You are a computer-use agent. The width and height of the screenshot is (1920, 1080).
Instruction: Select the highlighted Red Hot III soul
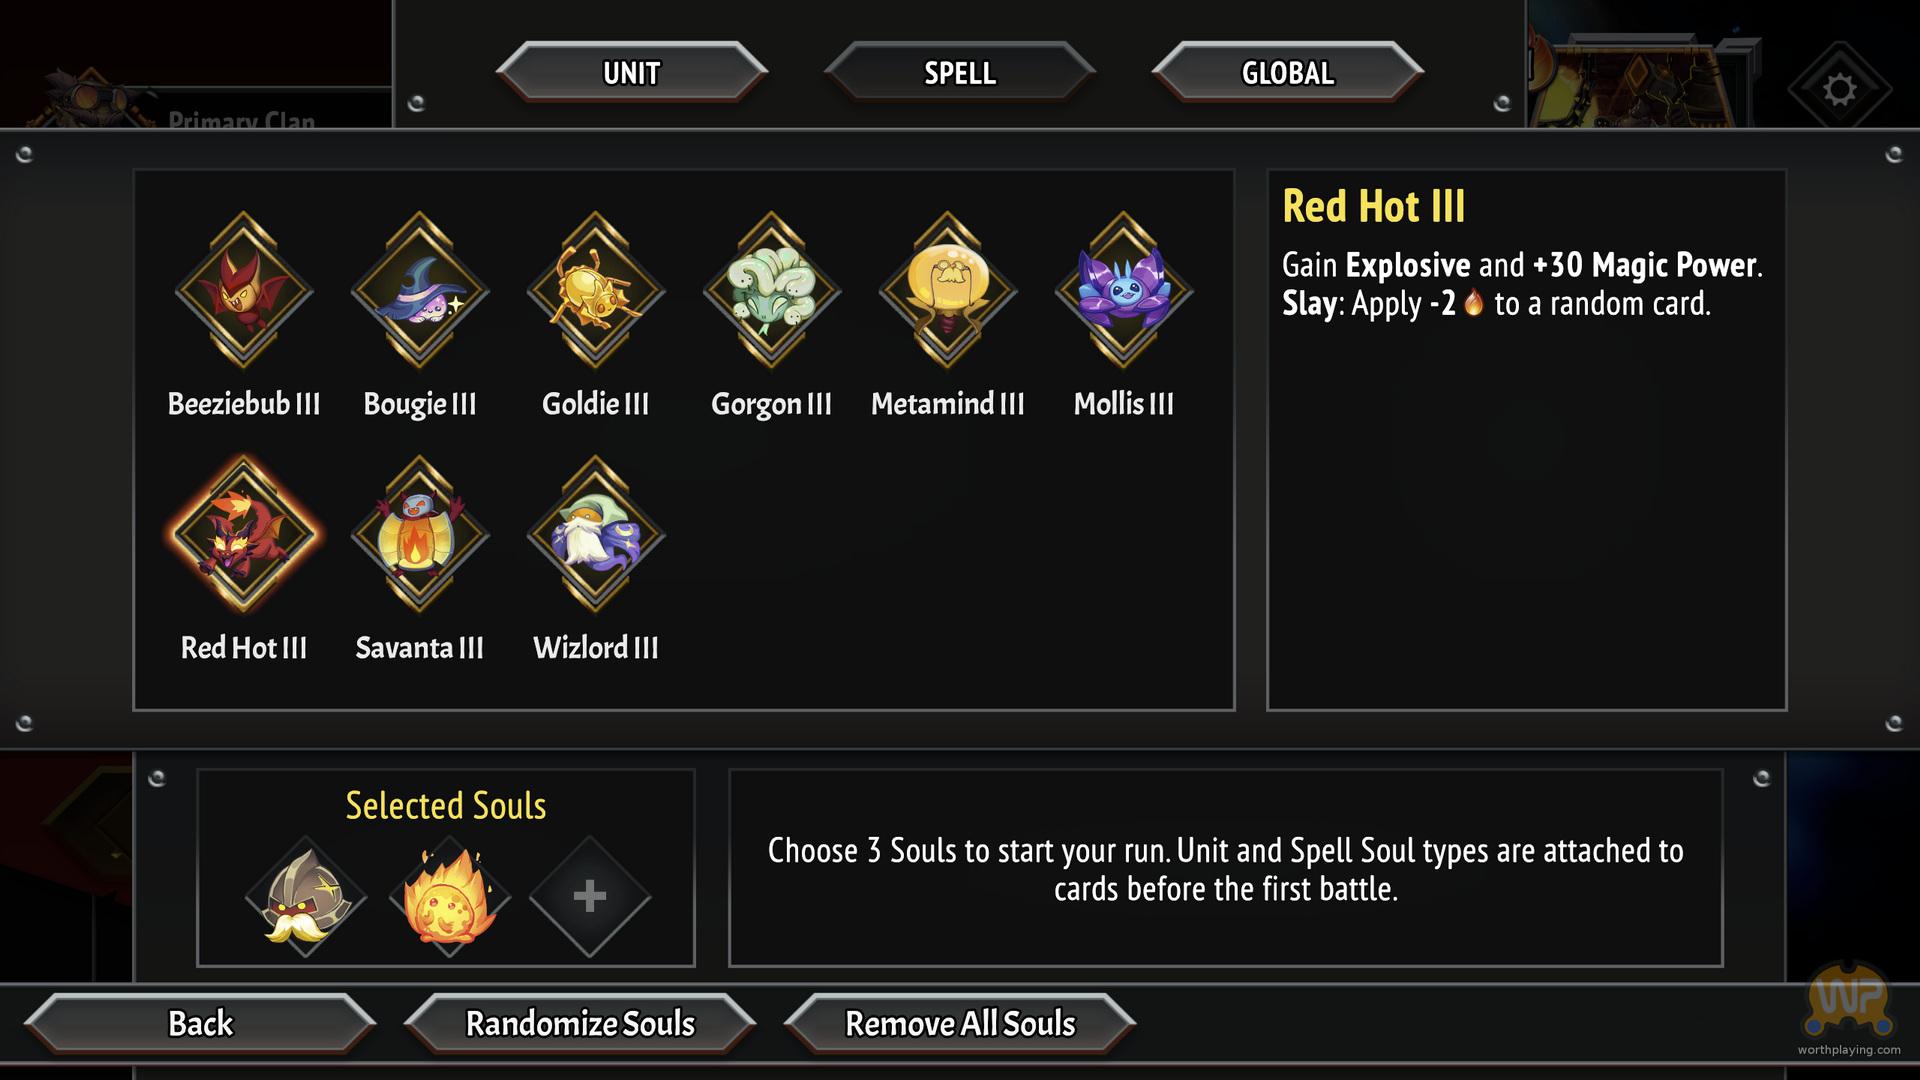244,535
